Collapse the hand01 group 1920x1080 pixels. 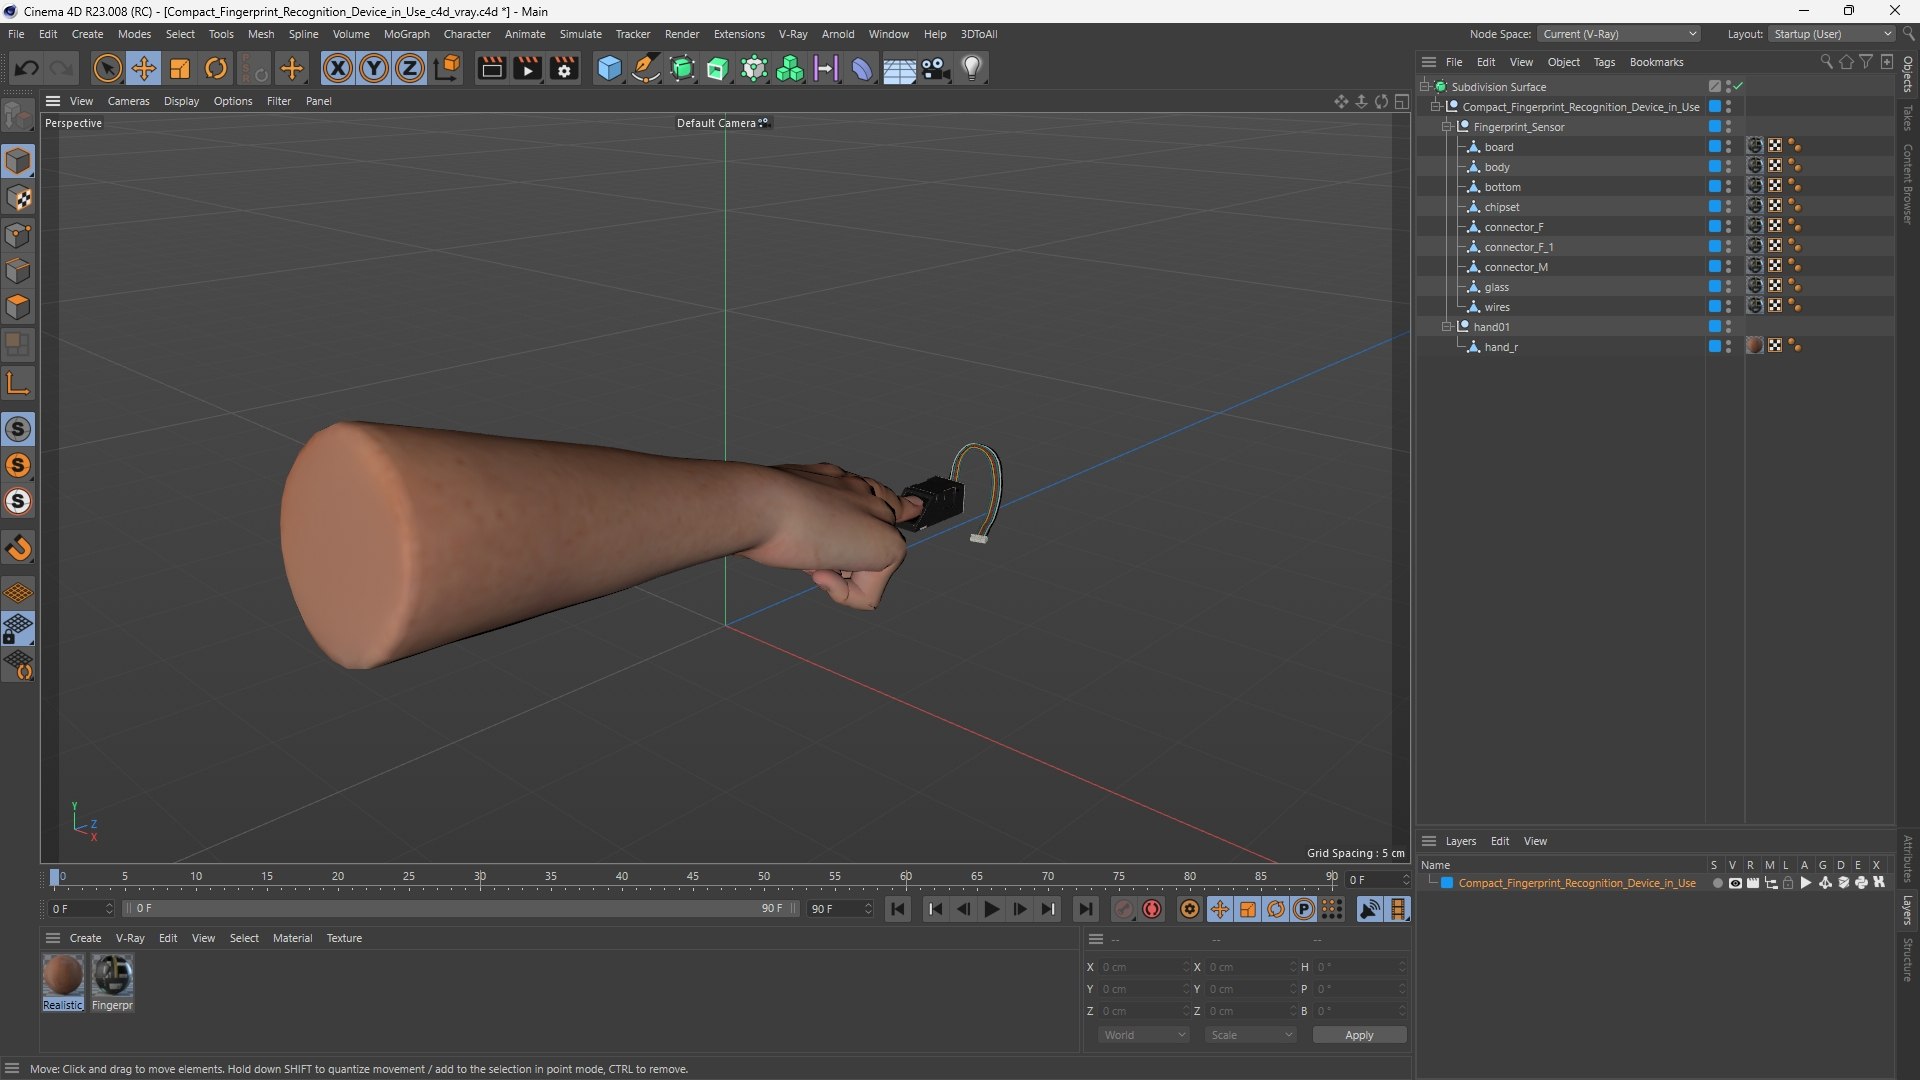pos(1446,327)
